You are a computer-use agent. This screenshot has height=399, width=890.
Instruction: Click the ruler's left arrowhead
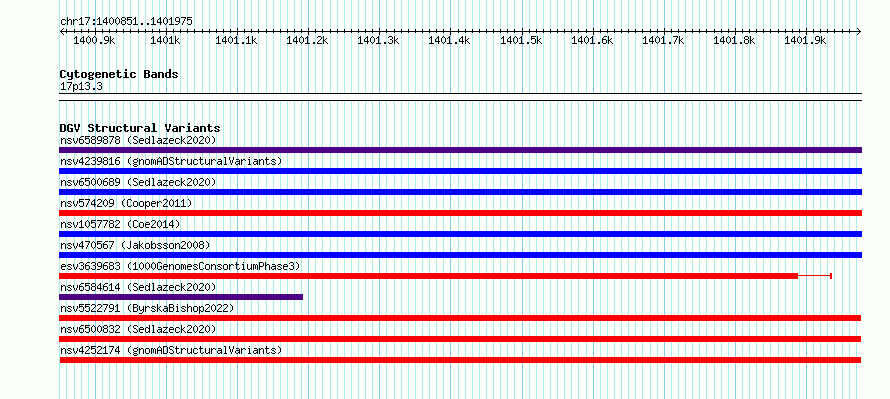tap(62, 31)
